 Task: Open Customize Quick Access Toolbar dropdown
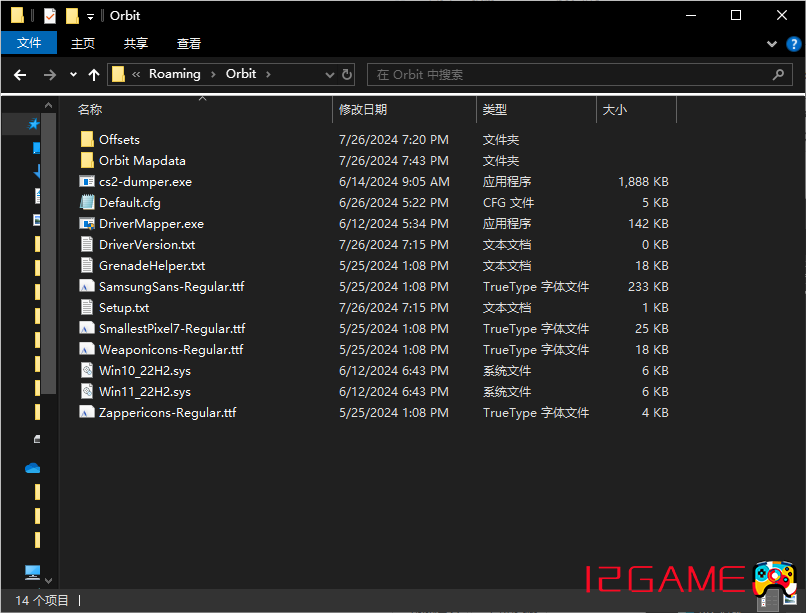point(90,17)
